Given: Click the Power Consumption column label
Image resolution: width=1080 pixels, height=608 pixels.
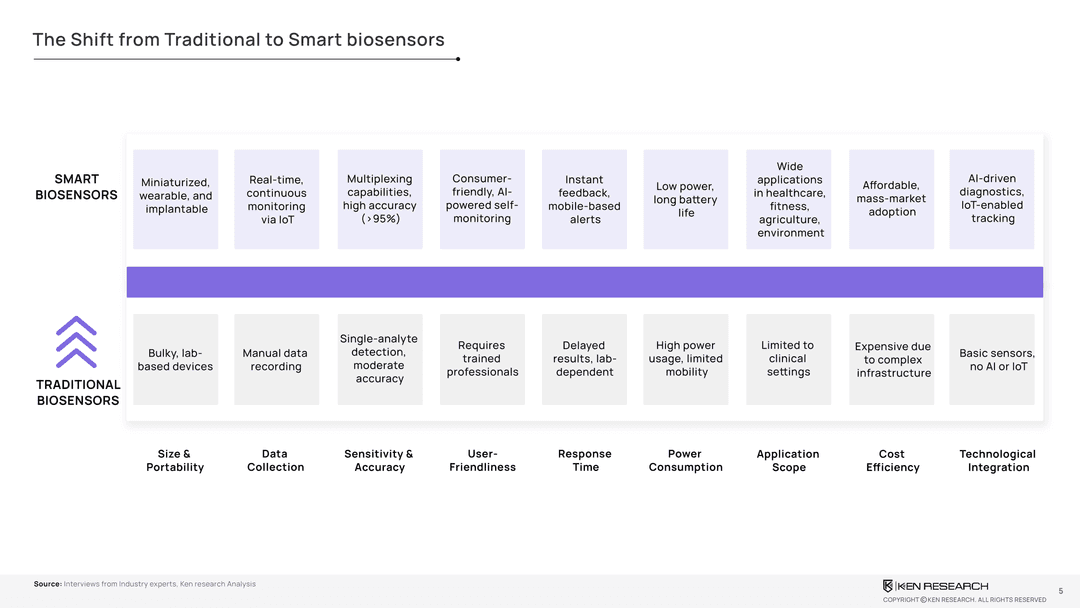Looking at the screenshot, I should tap(685, 460).
